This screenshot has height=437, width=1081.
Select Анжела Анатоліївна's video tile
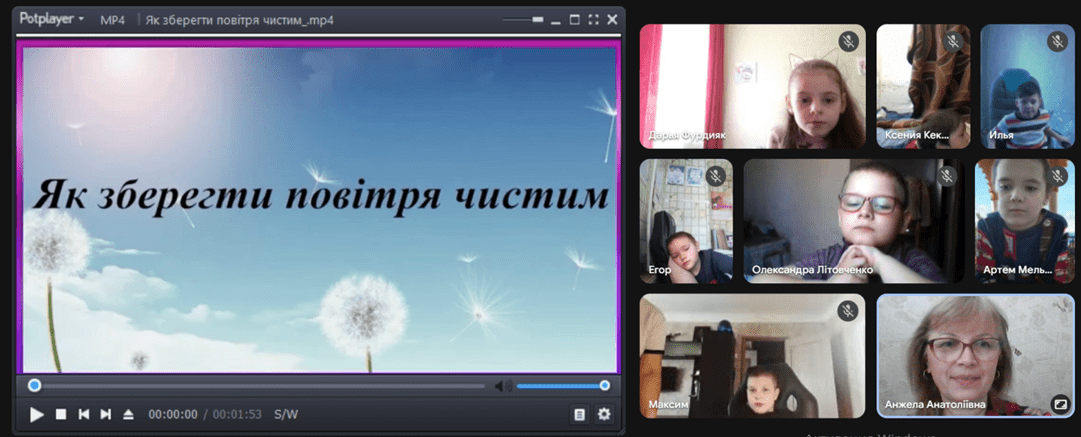(976, 356)
